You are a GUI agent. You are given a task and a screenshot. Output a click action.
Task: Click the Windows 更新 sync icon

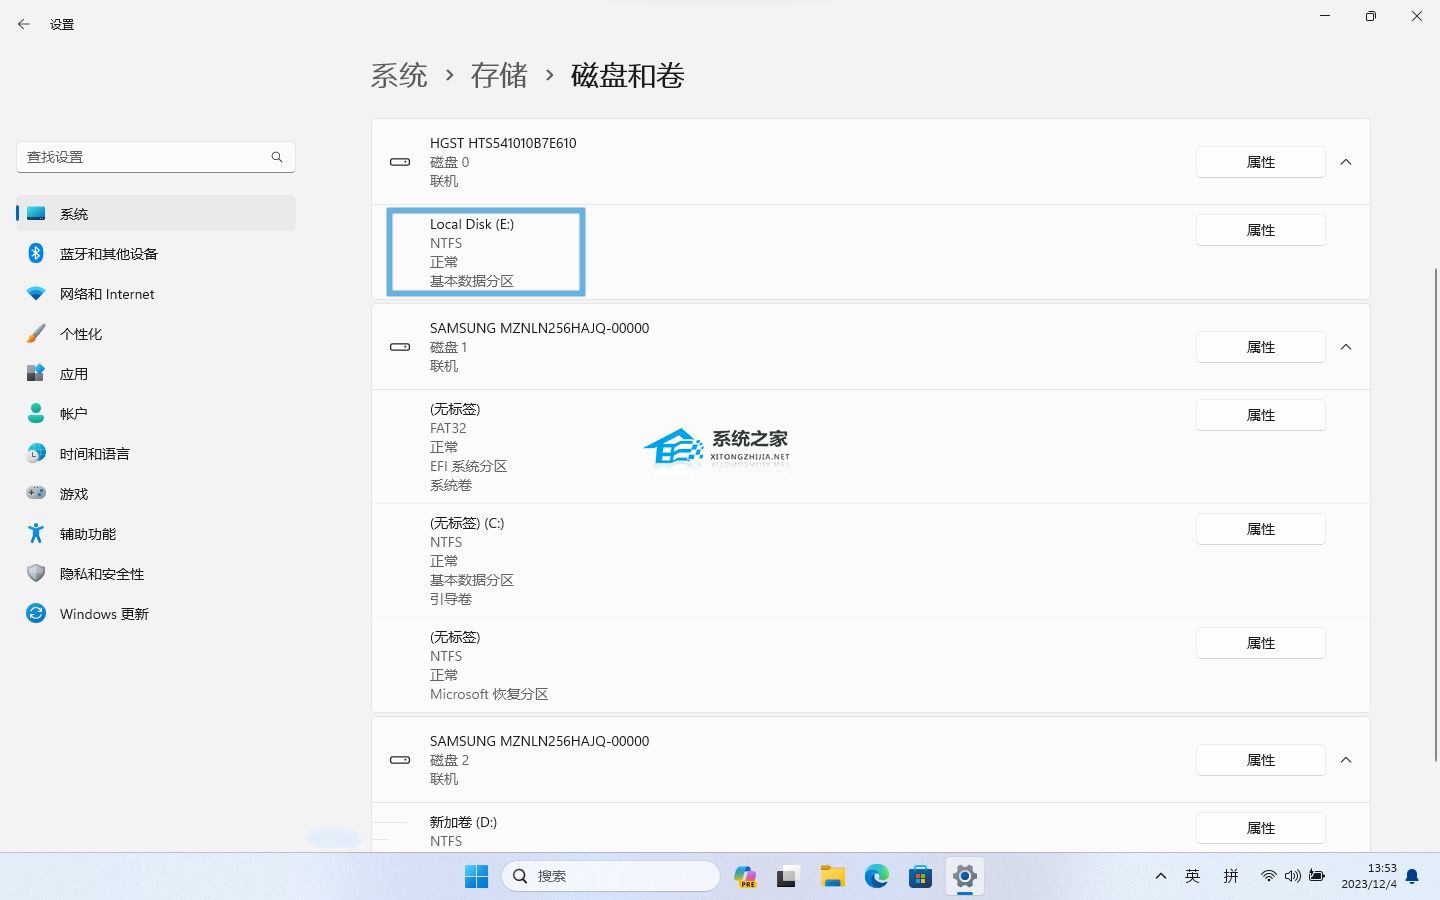click(36, 614)
